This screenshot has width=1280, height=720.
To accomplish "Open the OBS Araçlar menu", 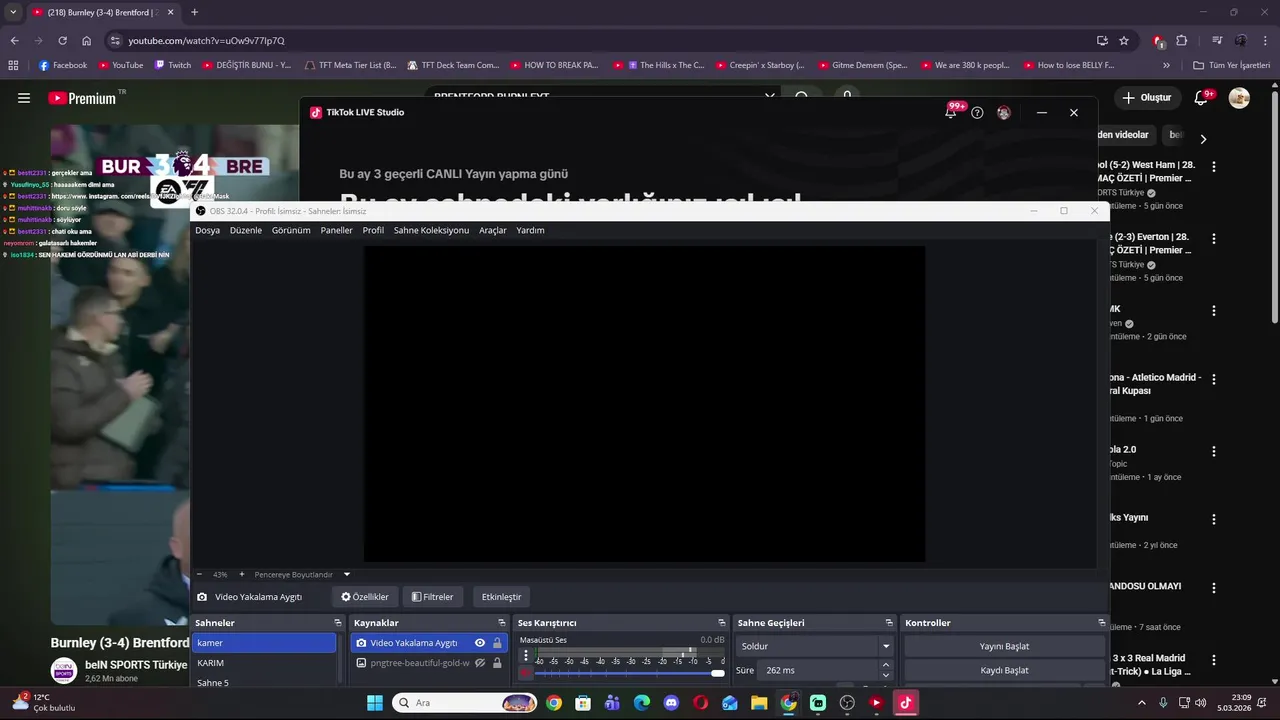I will click(x=493, y=230).
